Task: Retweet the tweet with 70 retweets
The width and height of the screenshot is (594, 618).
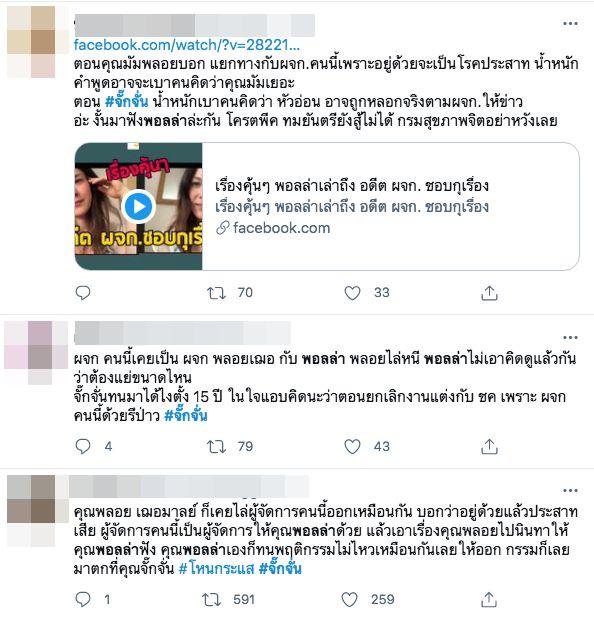Action: 216,293
